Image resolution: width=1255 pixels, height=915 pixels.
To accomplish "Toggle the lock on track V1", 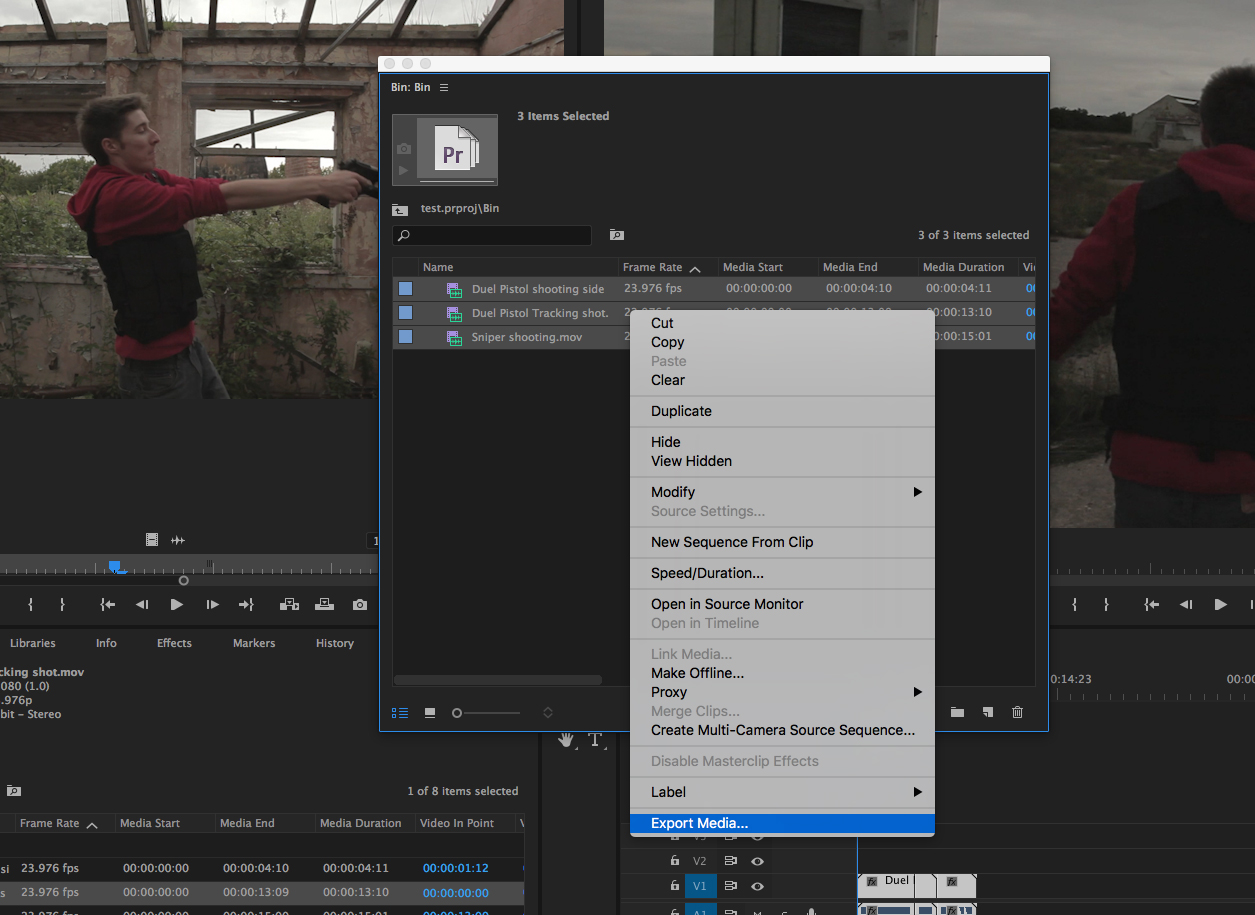I will pyautogui.click(x=675, y=886).
